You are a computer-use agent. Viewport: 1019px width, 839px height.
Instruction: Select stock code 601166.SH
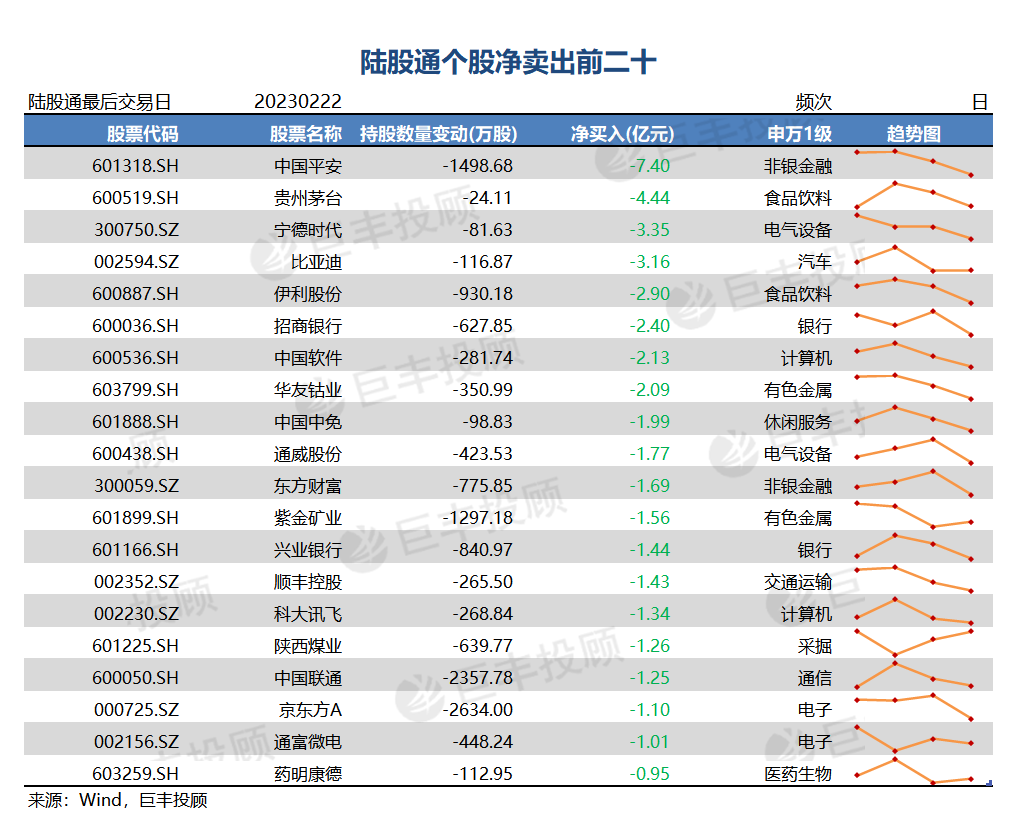point(135,550)
